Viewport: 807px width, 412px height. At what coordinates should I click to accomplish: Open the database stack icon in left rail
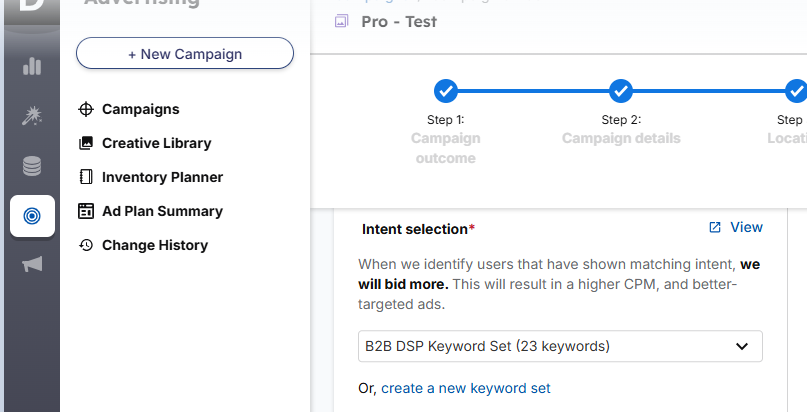32,166
